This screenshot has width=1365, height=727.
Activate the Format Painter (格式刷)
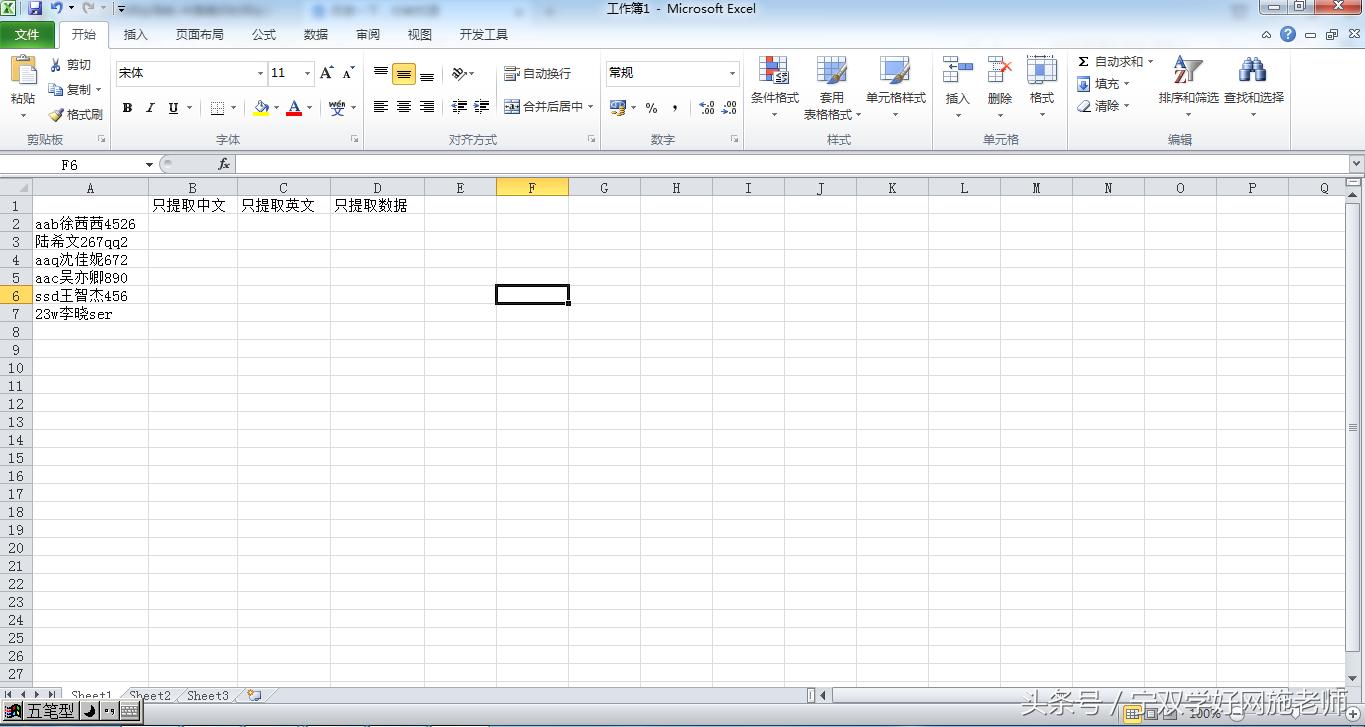77,115
